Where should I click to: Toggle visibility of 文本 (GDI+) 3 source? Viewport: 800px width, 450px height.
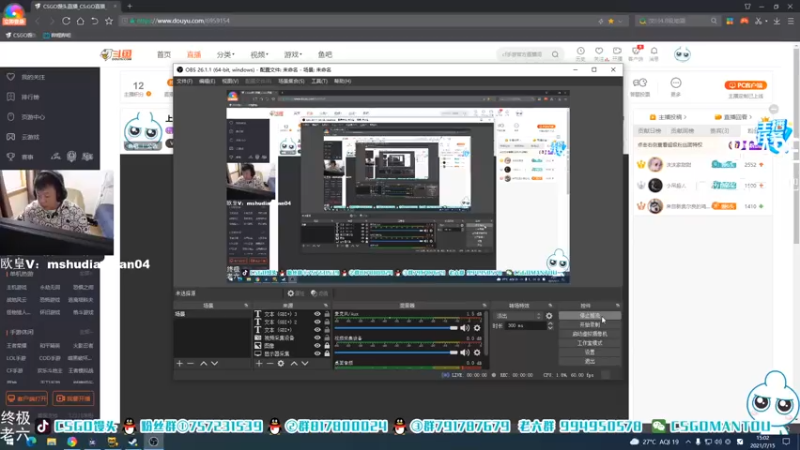317,314
